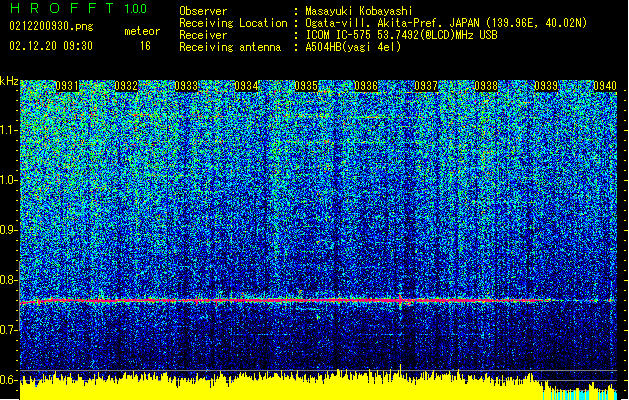Select the A504HB(yagi 4el) antenna text
Screen dimensions: 629x400
(353, 47)
